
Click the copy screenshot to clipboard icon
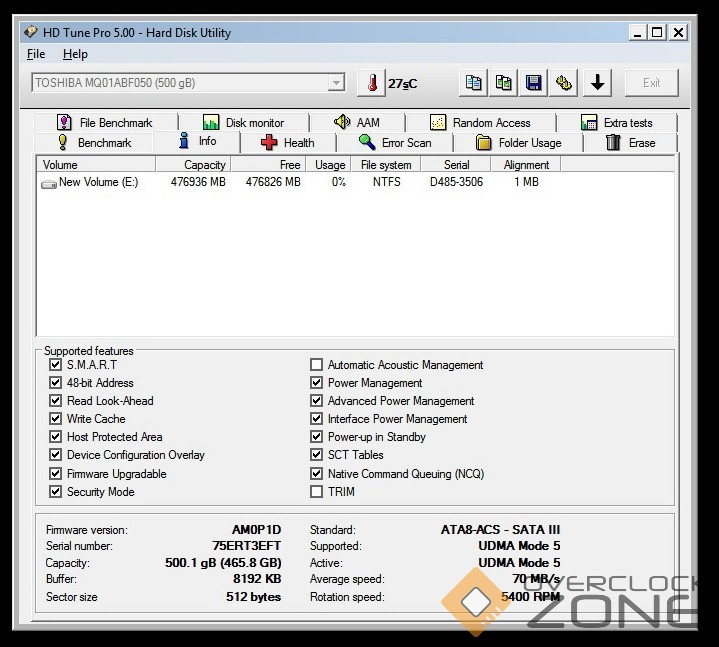click(x=503, y=83)
